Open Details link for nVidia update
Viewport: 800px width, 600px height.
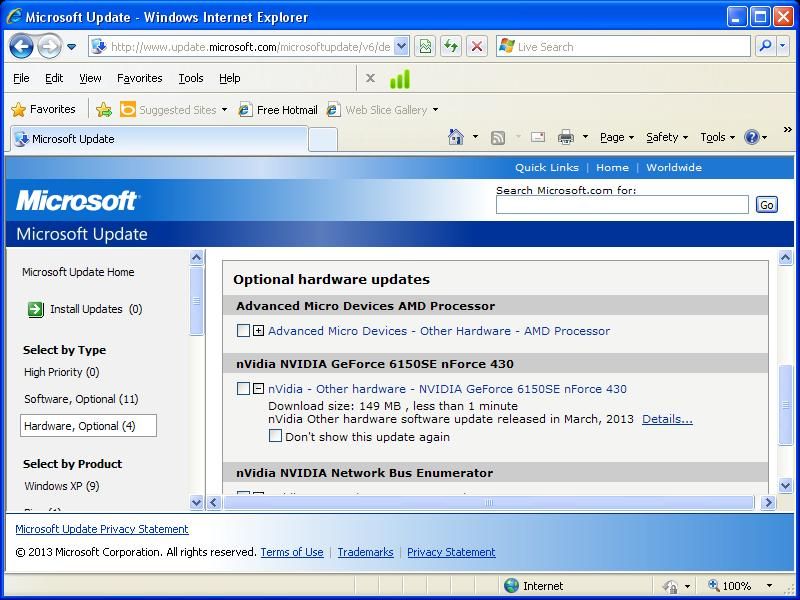667,419
